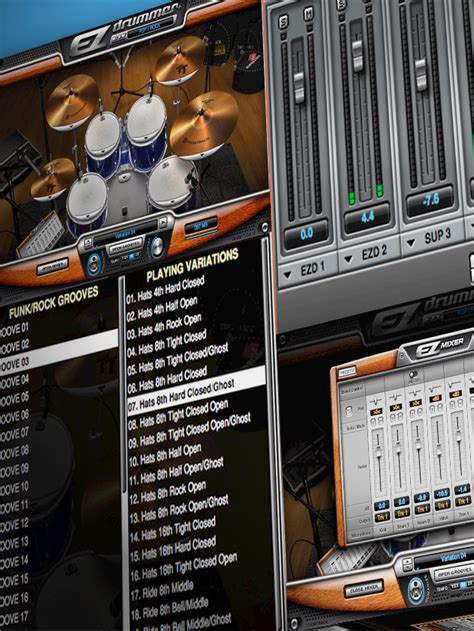Click the round play icon under the drum kit
The image size is (474, 631).
tap(95, 265)
